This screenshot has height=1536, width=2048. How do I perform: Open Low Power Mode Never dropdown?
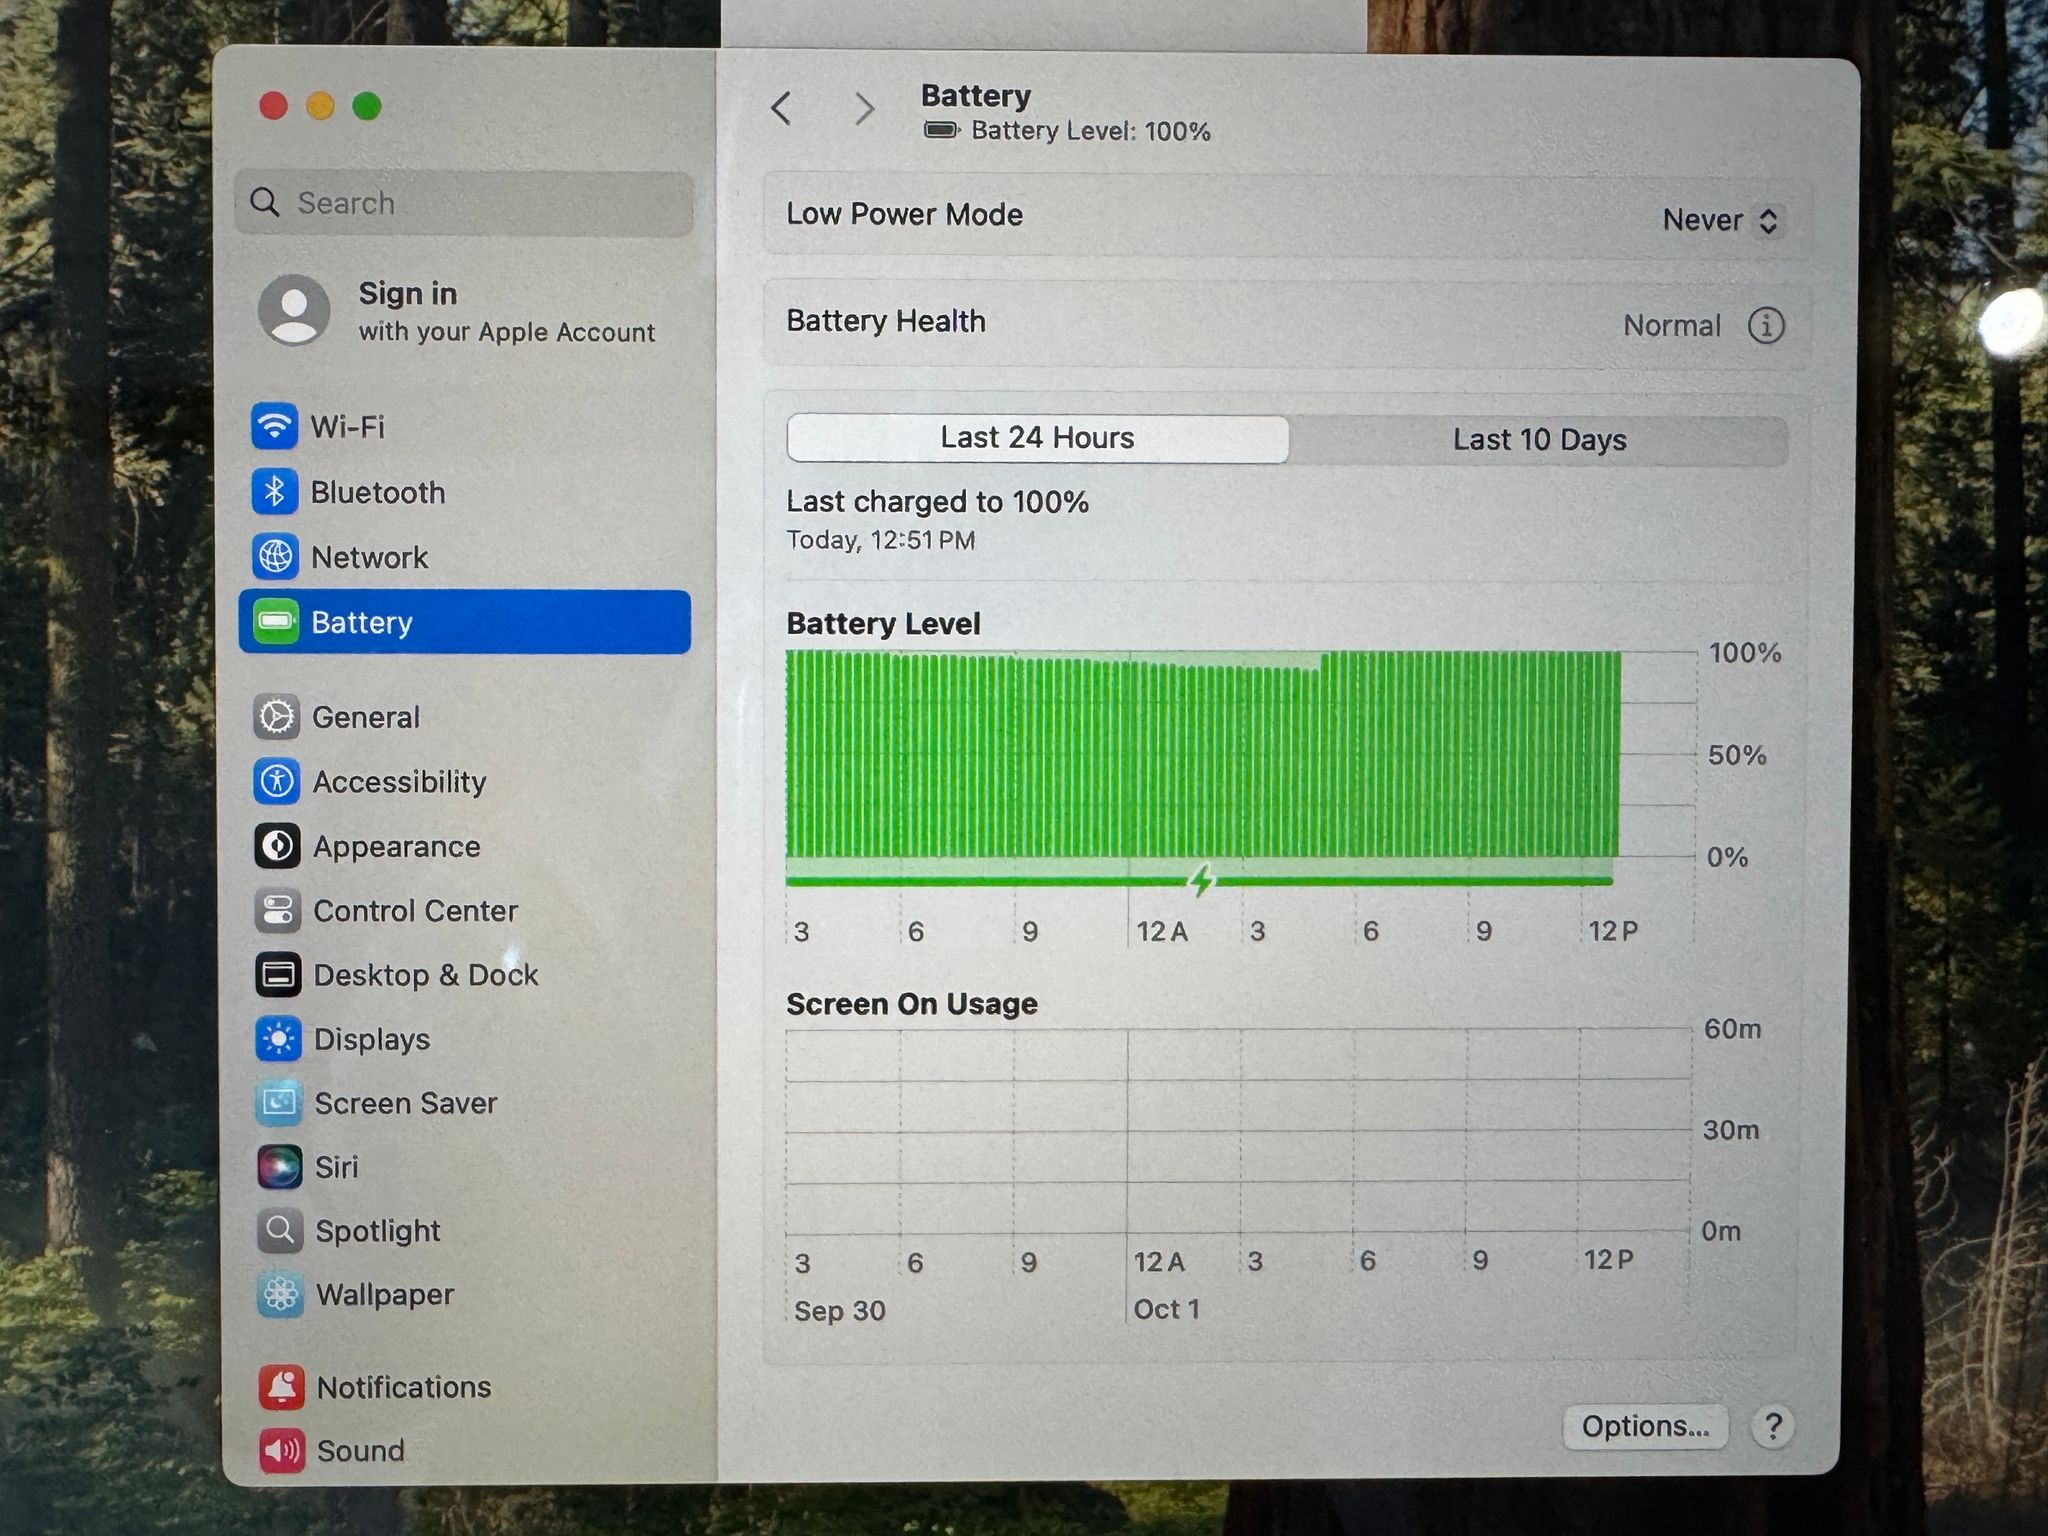click(x=1721, y=220)
